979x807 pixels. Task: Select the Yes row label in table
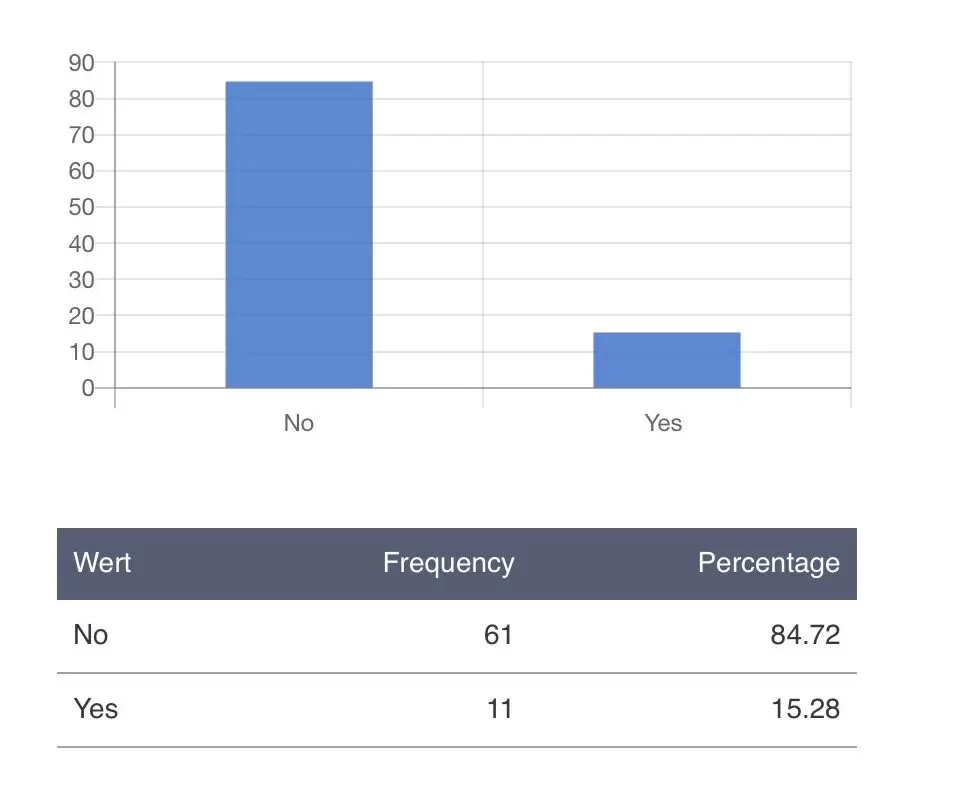(x=96, y=709)
